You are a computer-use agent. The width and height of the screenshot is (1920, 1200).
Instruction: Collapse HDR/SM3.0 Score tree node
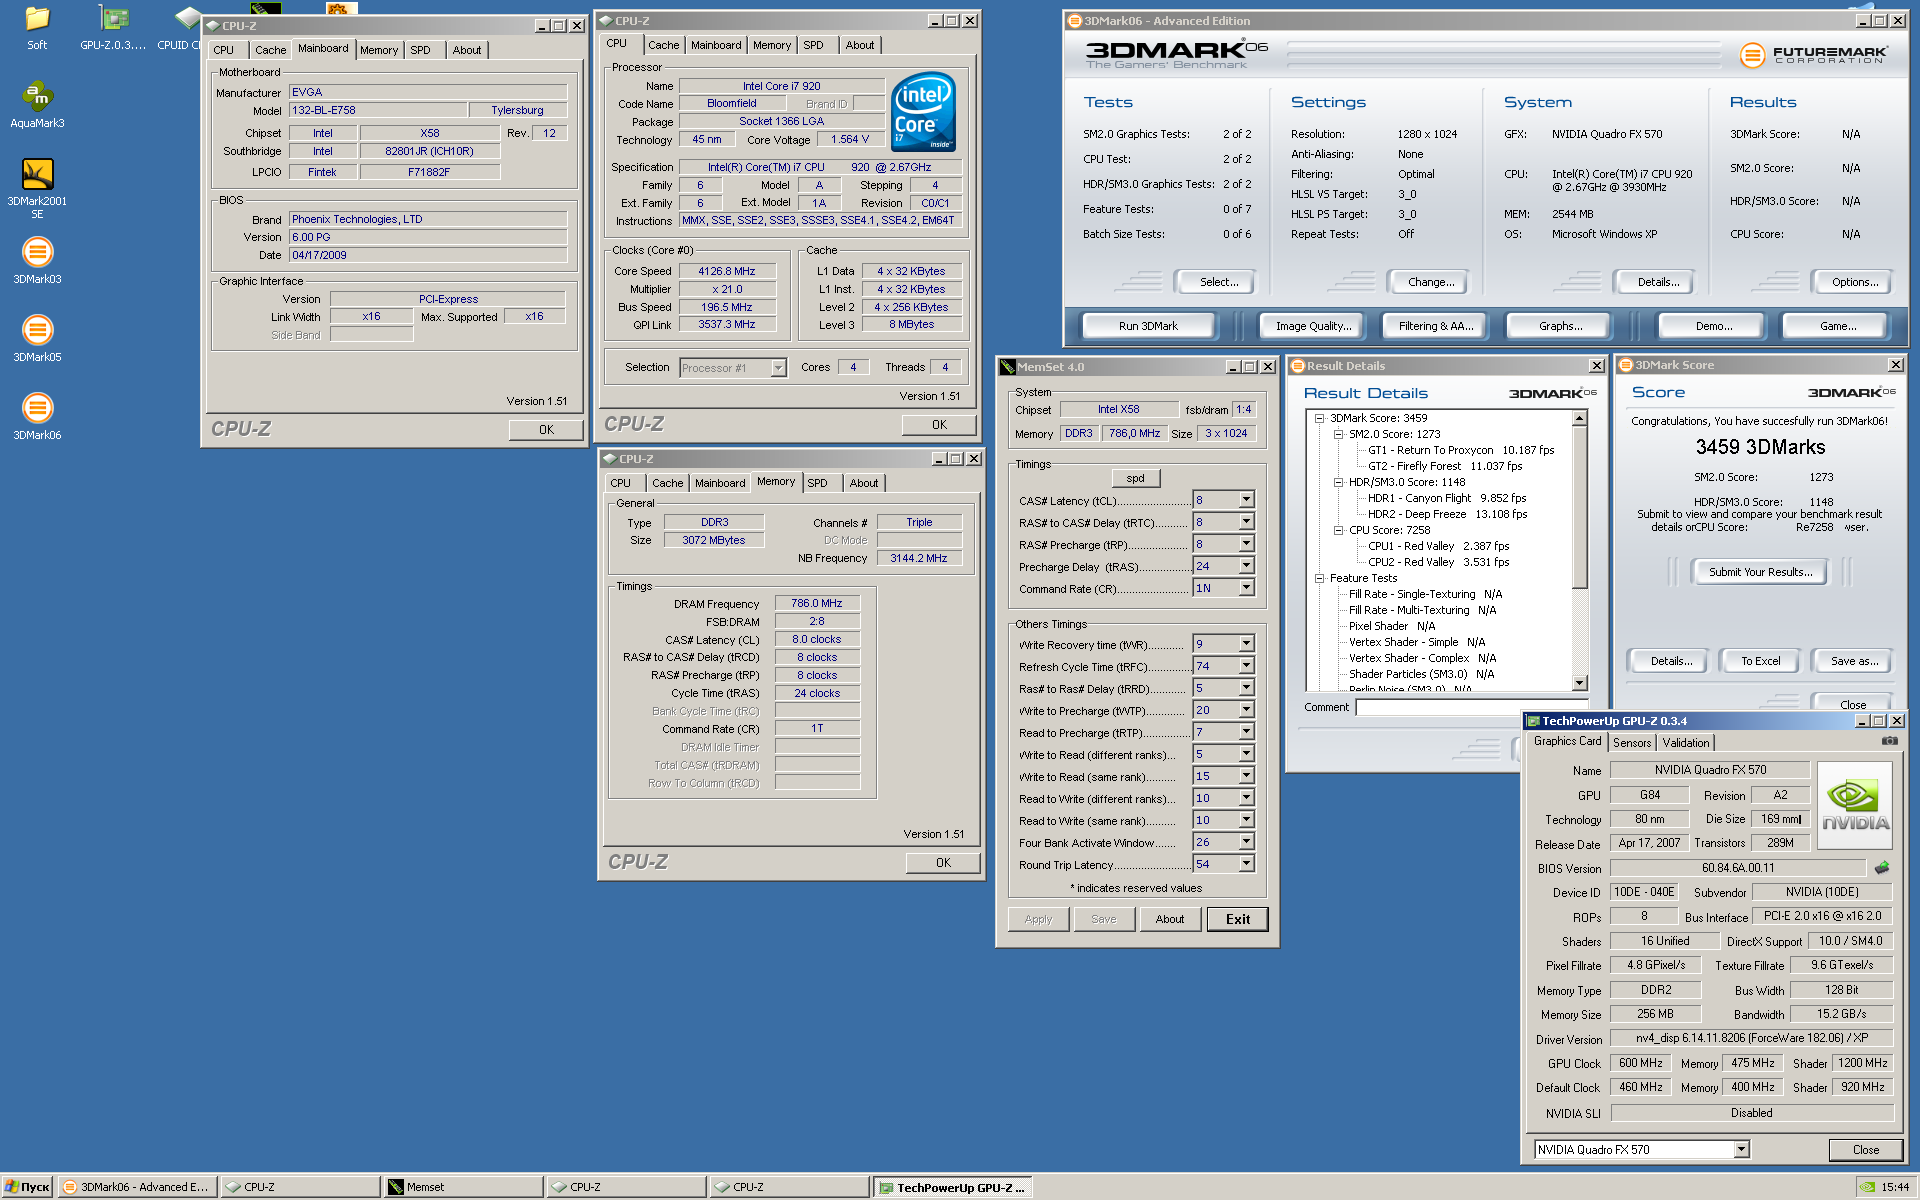point(1338,482)
